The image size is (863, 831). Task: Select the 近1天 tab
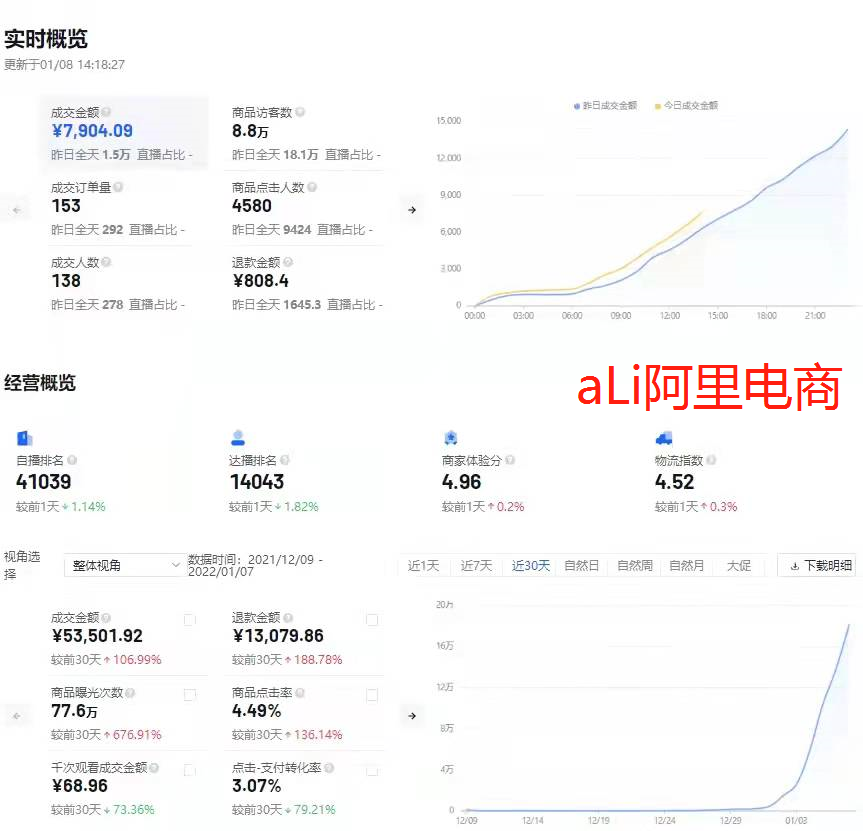click(x=423, y=565)
